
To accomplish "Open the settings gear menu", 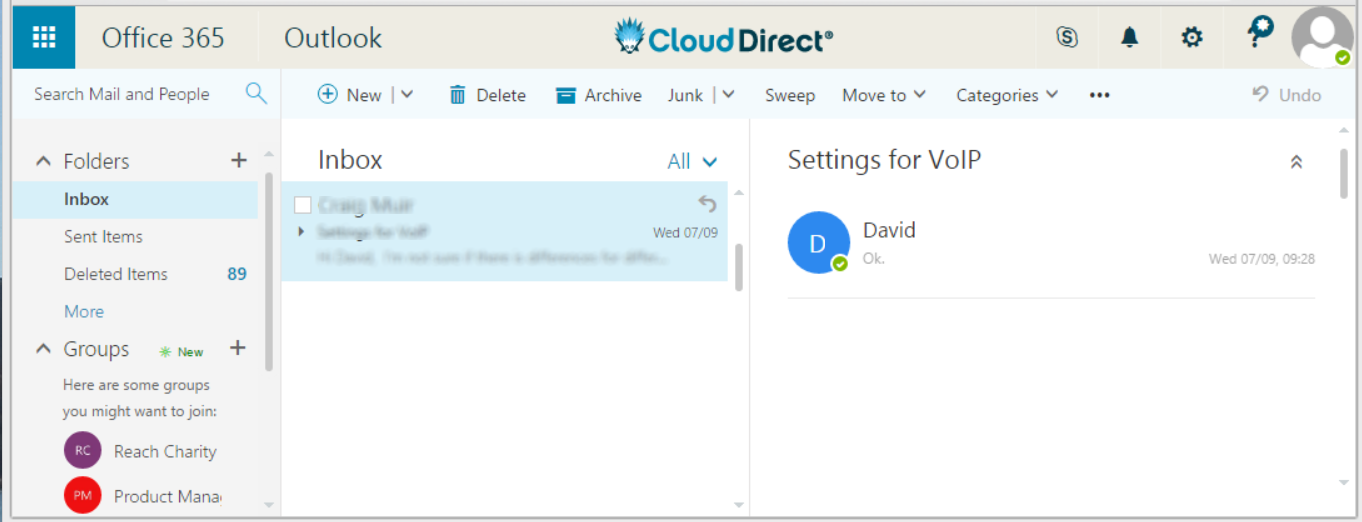I will [x=1191, y=38].
